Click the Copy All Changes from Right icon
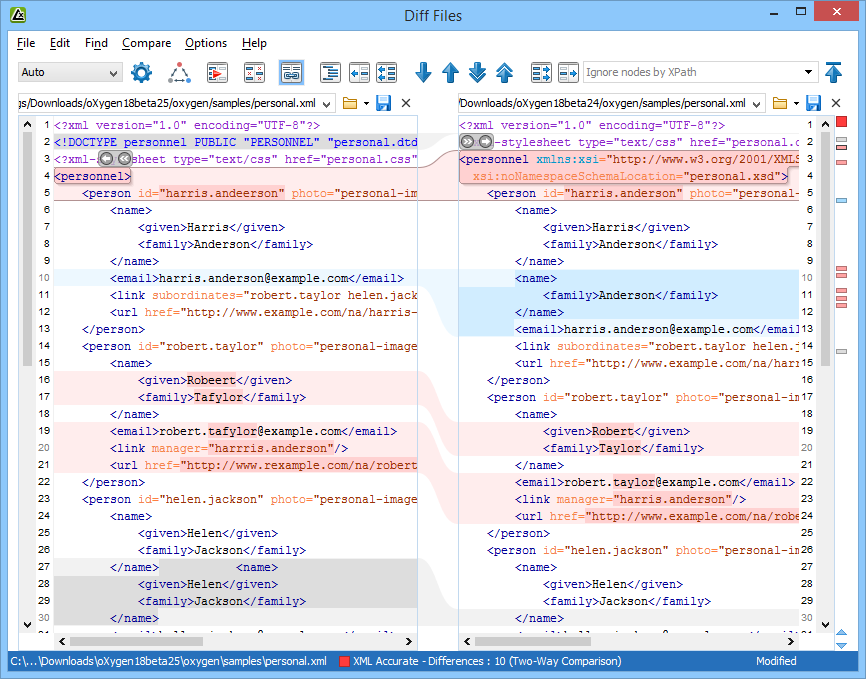866x679 pixels. (386, 73)
